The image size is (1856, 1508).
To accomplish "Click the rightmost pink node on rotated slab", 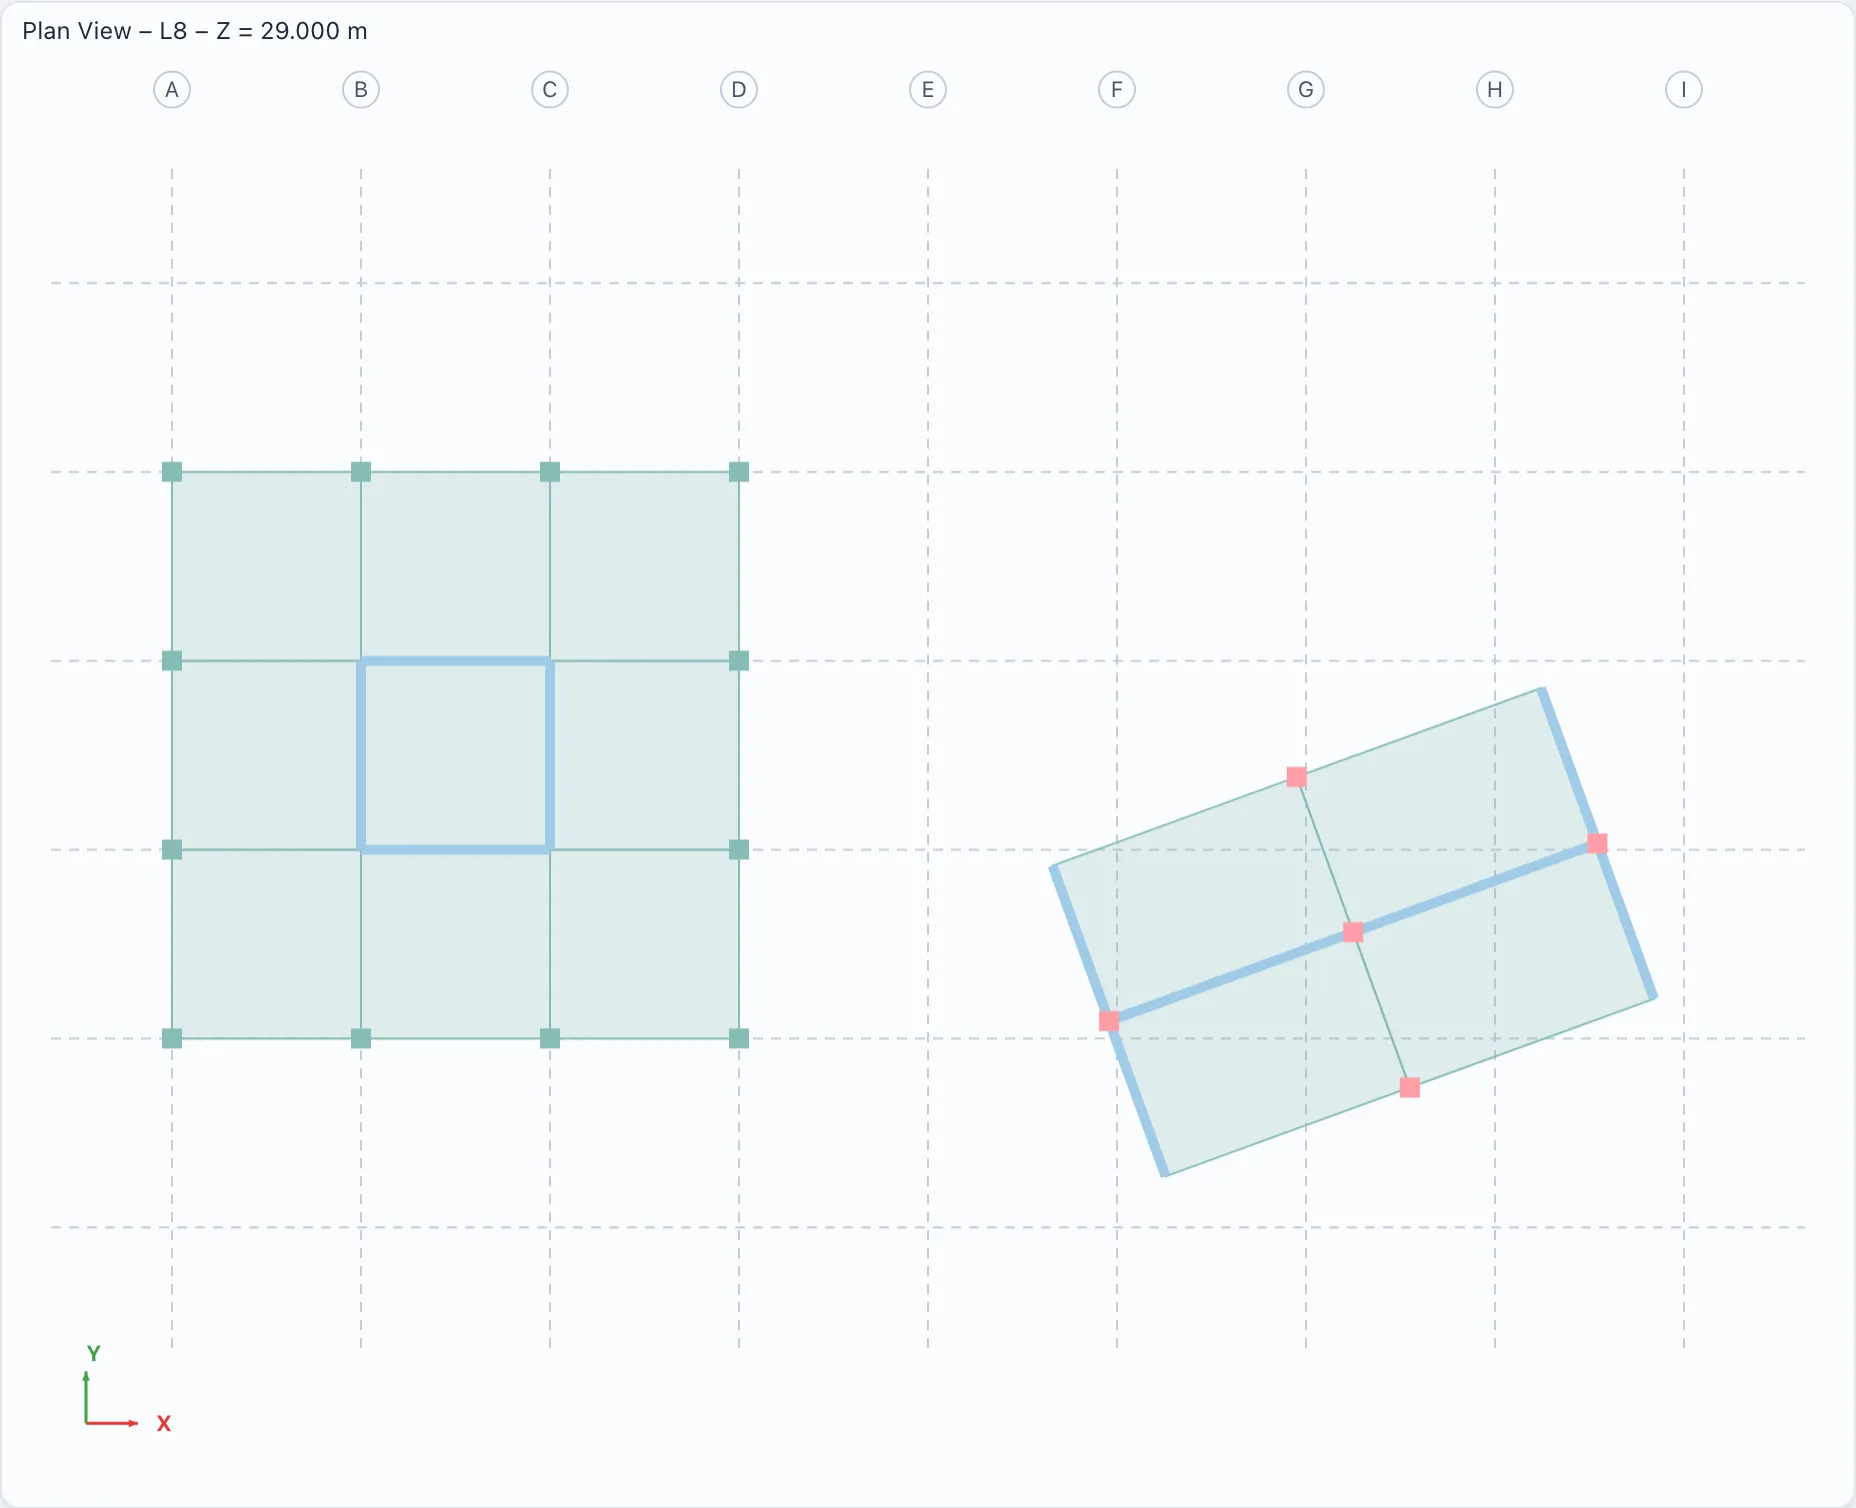I will click(x=1598, y=843).
